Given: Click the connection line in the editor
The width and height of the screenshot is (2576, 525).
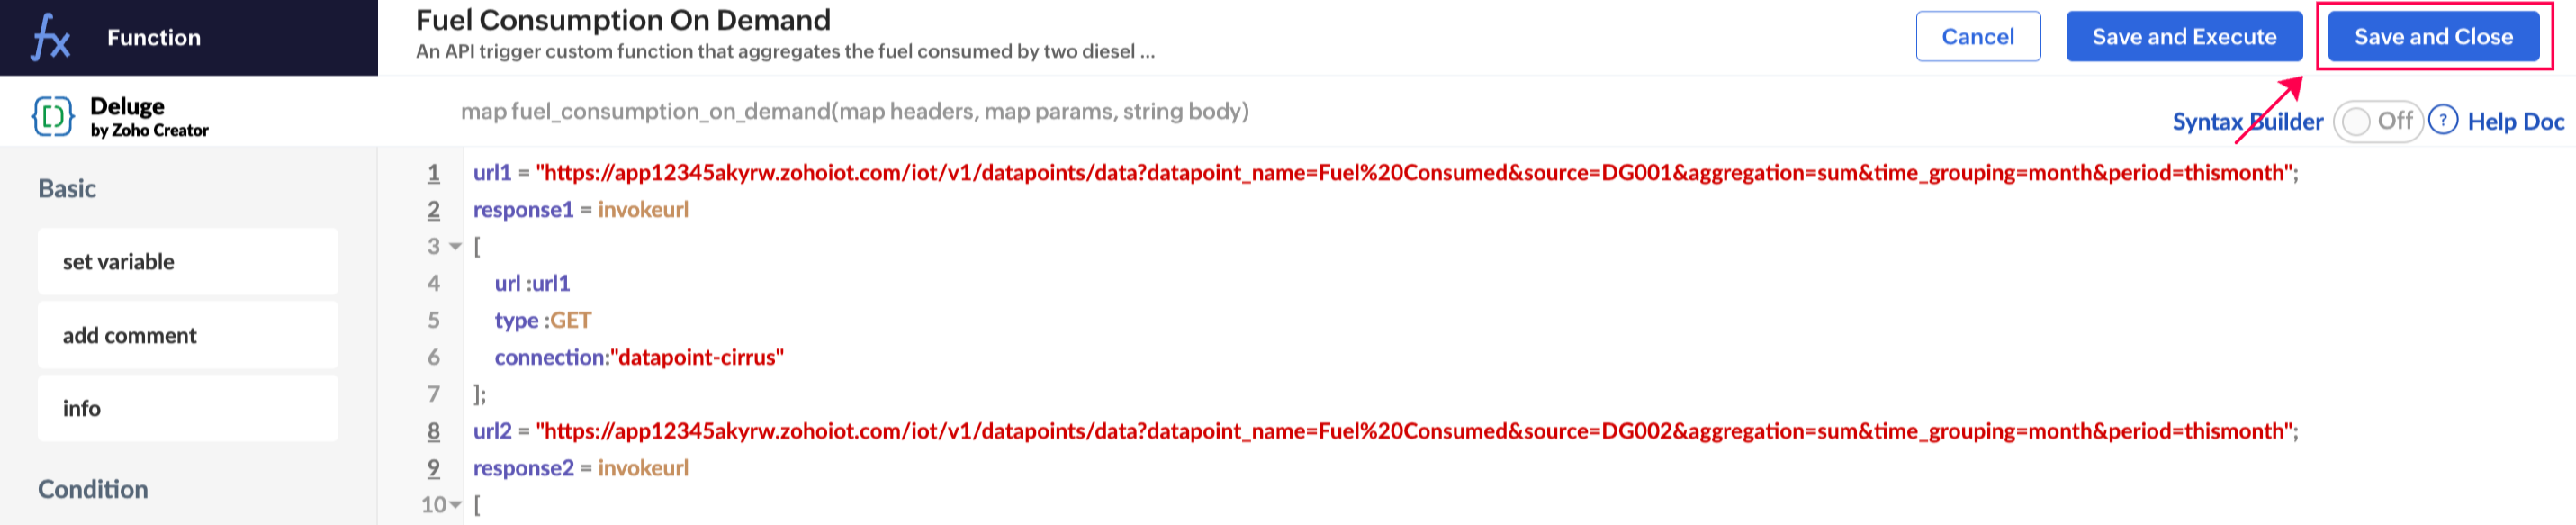Looking at the screenshot, I should tap(639, 357).
